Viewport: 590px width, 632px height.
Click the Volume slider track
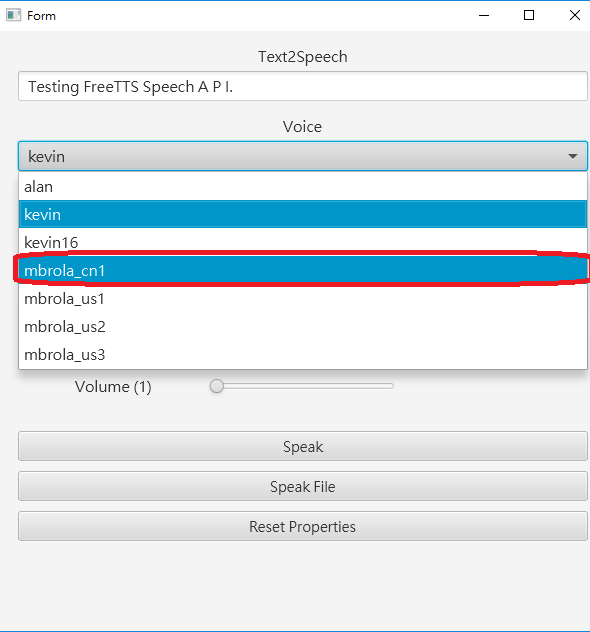pyautogui.click(x=302, y=386)
